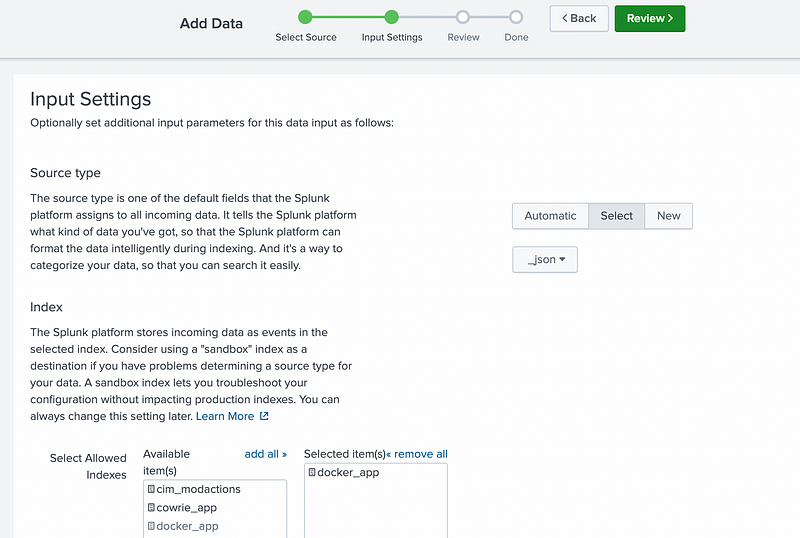
Task: Select cowrie_app from available indexes
Action: coord(187,508)
